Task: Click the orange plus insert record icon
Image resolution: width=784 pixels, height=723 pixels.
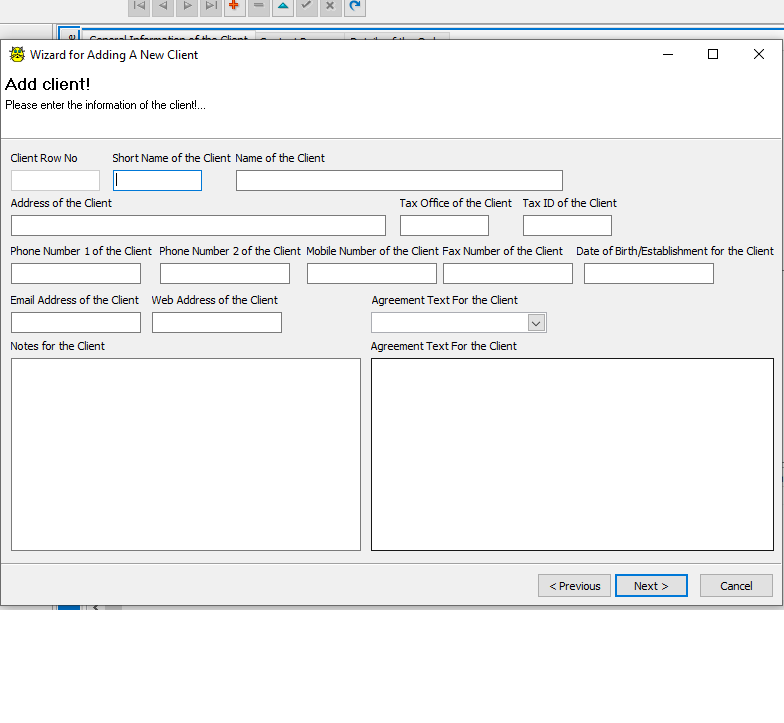Action: [234, 7]
